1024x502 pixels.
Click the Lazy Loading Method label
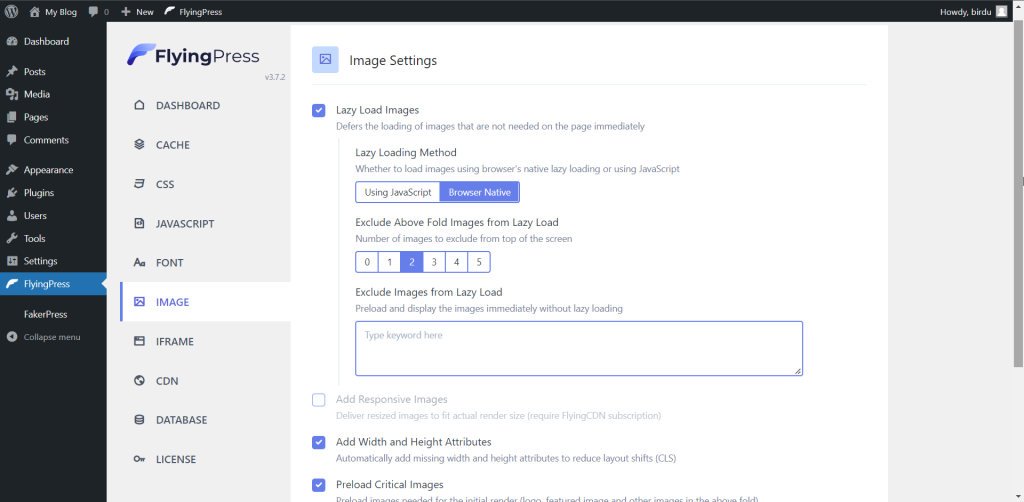point(406,153)
